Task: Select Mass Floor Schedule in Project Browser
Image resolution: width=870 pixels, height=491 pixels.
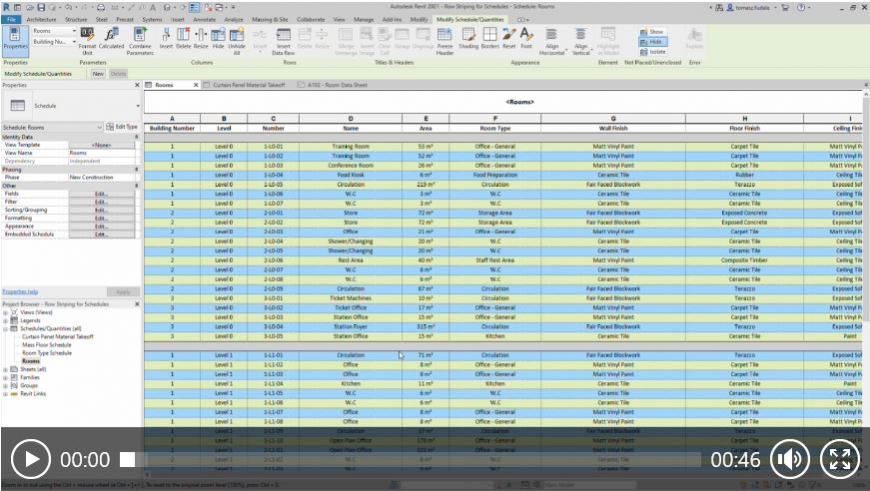Action: click(47, 345)
